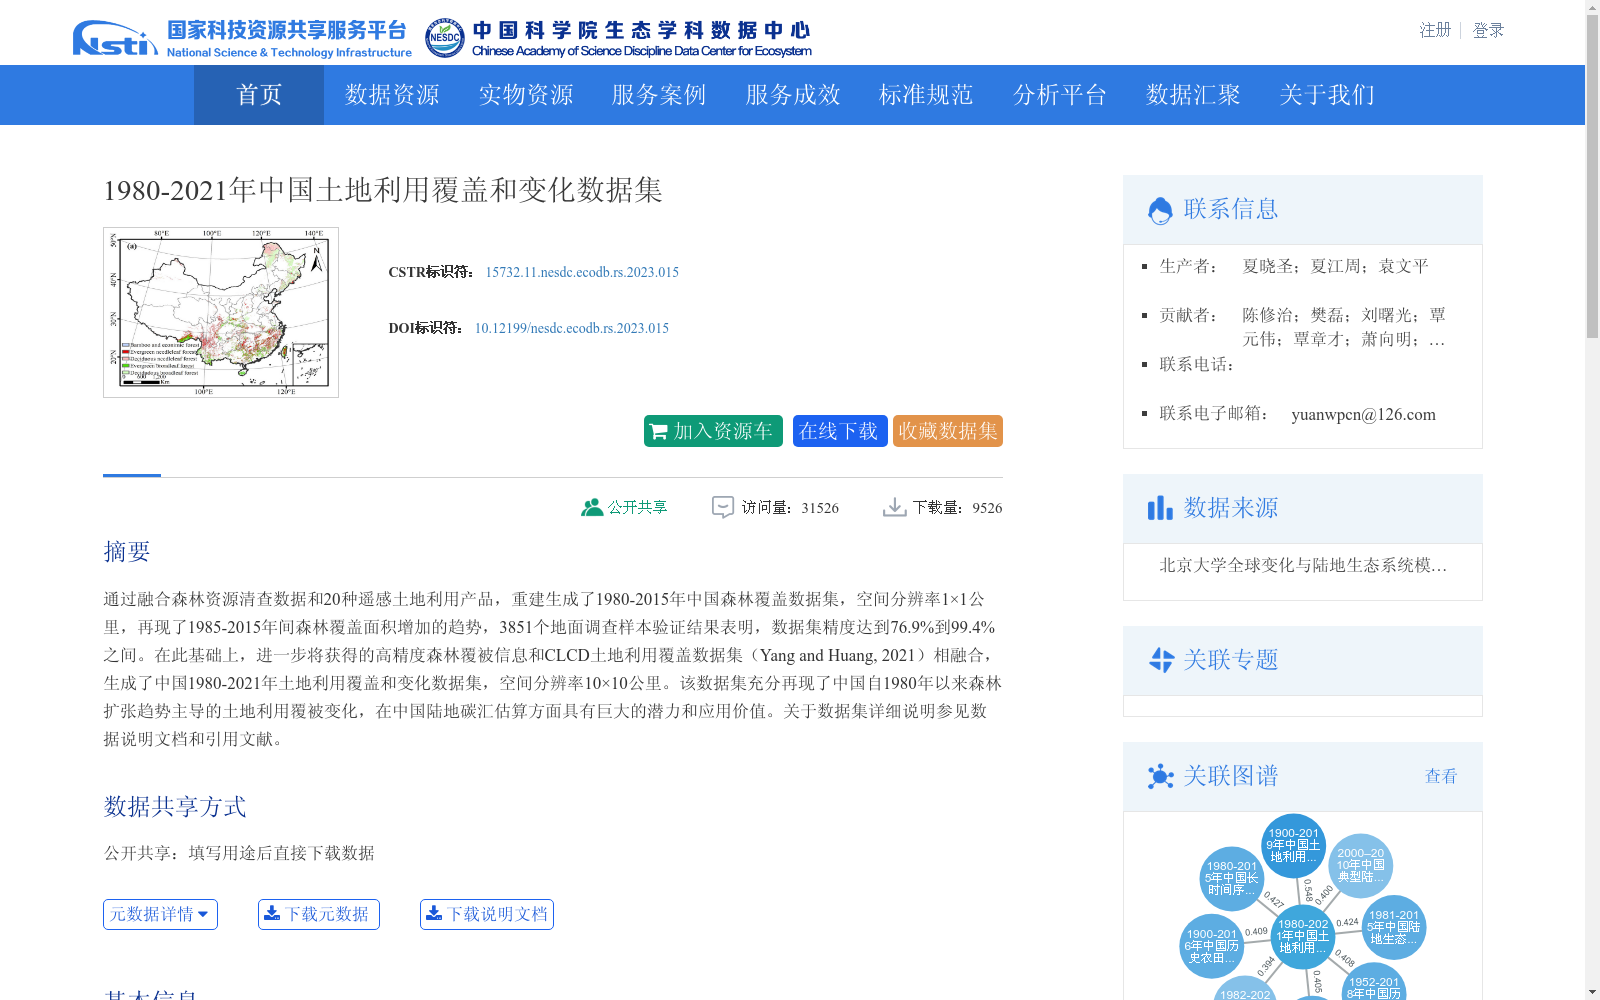Click the 联系信息 person icon

coord(1160,210)
